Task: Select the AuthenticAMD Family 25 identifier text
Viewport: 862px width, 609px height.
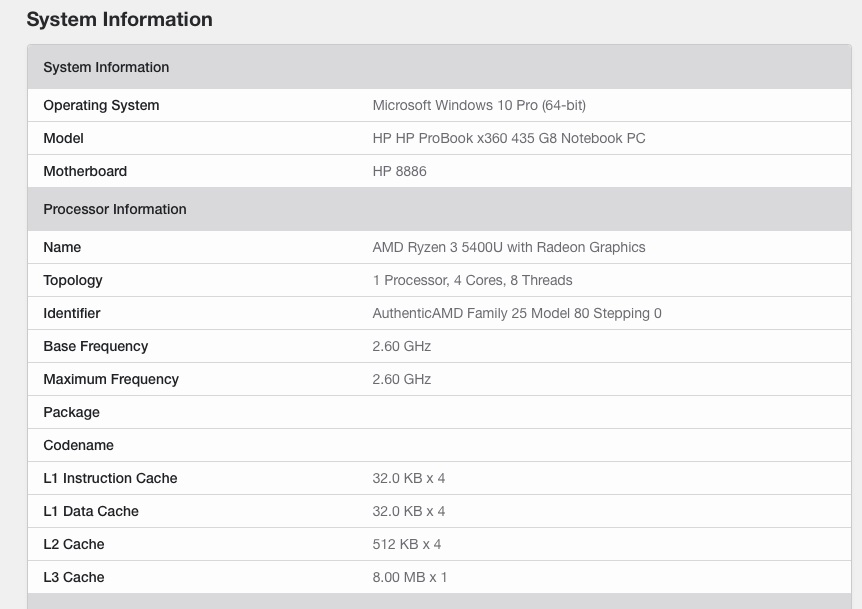Action: pyautogui.click(x=516, y=313)
